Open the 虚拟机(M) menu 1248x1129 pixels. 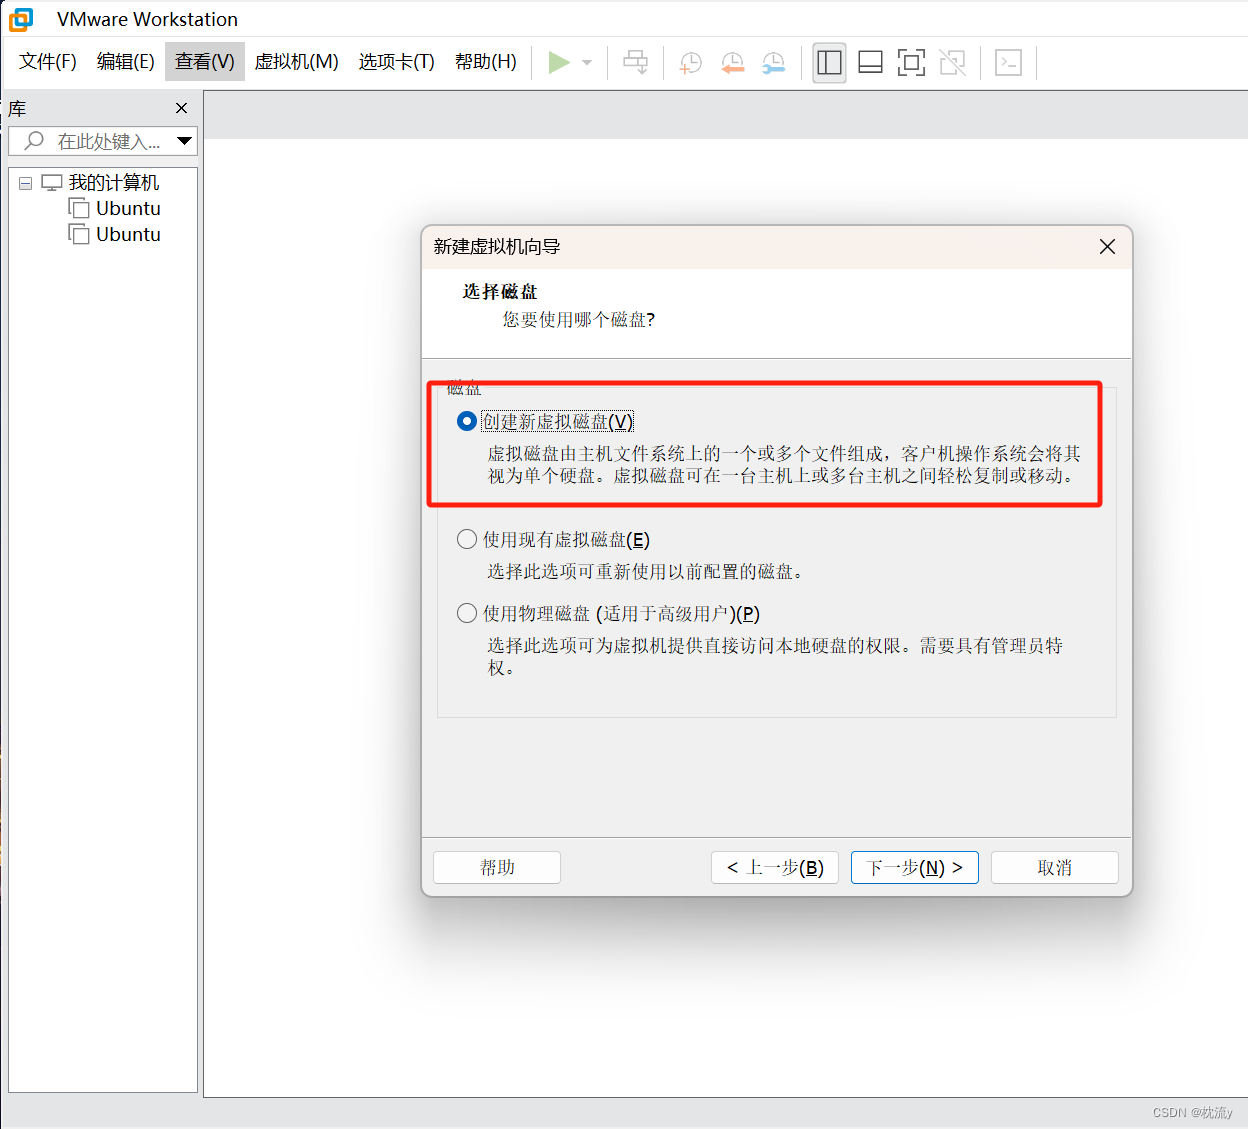tap(297, 62)
